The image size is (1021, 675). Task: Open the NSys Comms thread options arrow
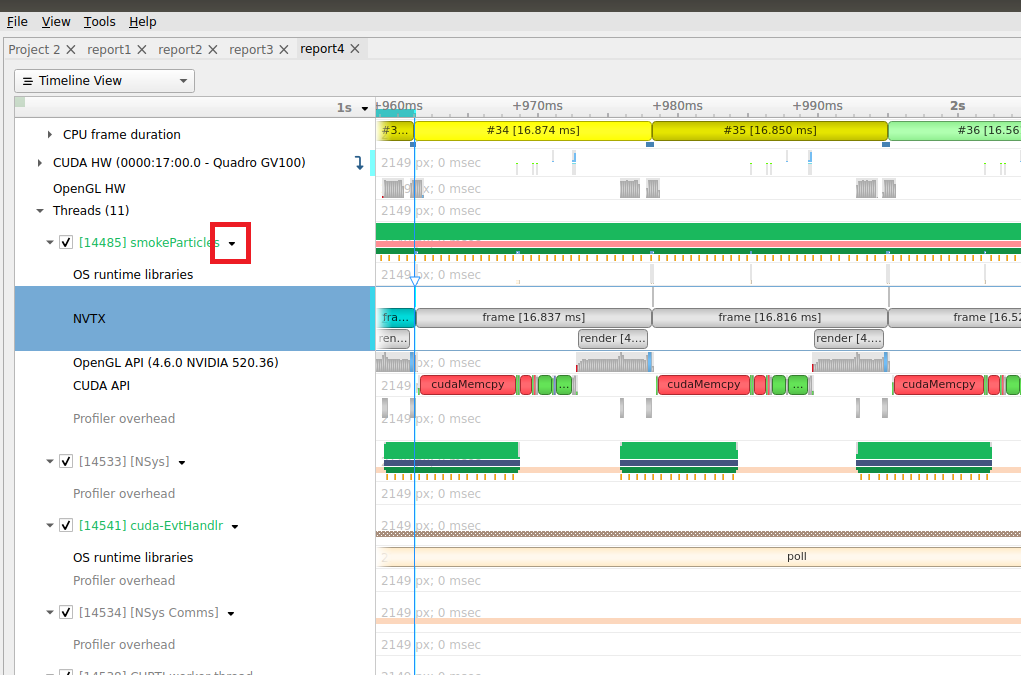coord(231,613)
